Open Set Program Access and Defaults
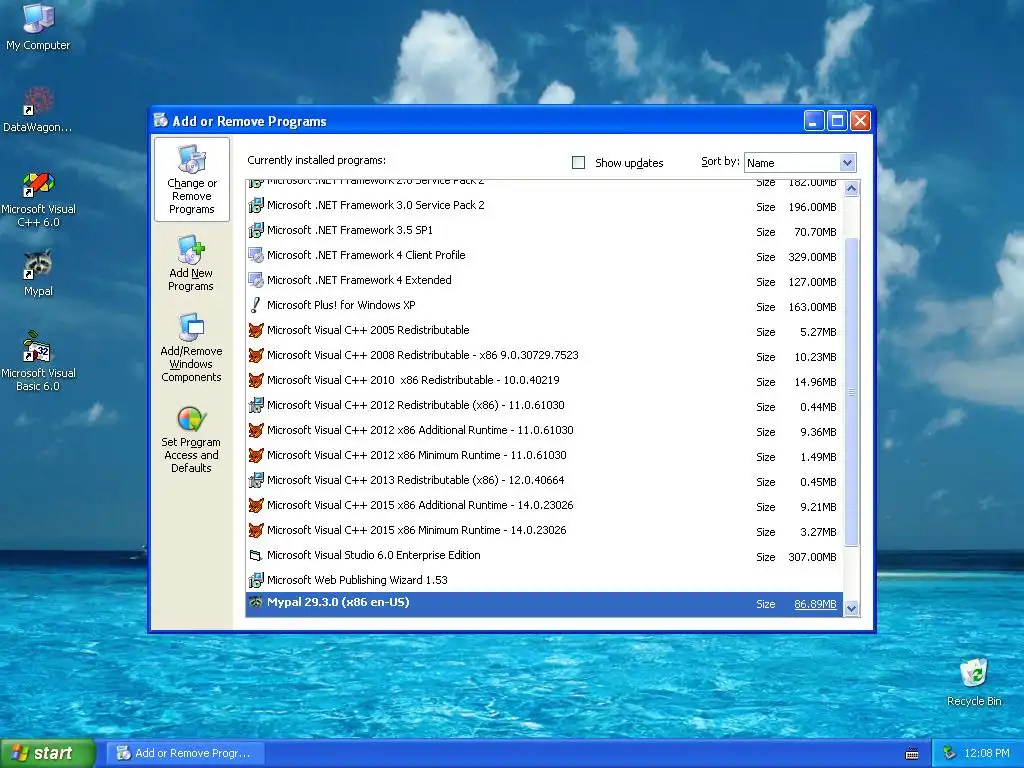This screenshot has height=768, width=1024. [x=191, y=439]
